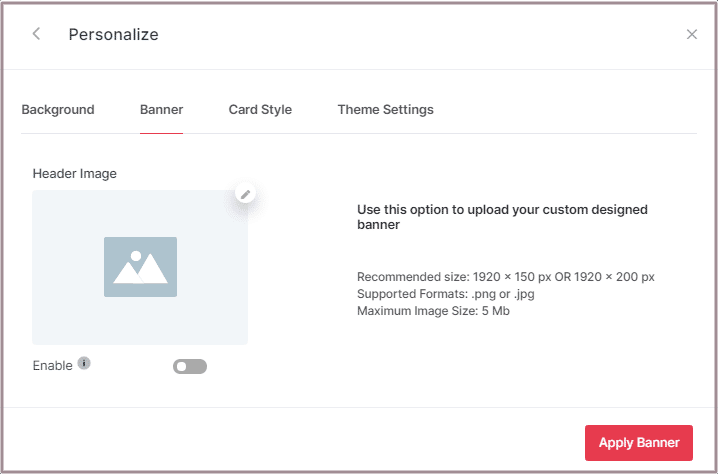
Task: Close the Personalize dialog with the X
Action: point(692,34)
